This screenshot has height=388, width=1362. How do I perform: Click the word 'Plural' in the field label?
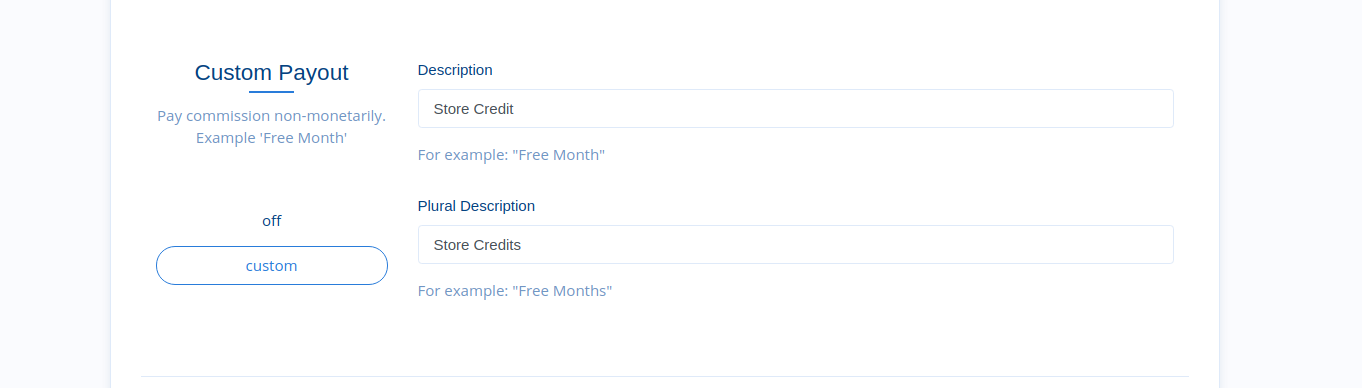[x=437, y=206]
